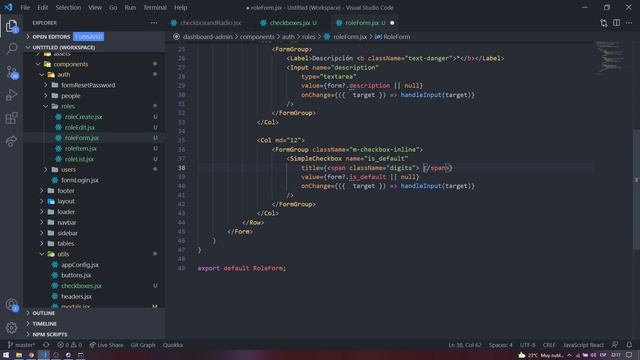
Task: Click the roles segment in breadcrumbs
Action: point(309,37)
